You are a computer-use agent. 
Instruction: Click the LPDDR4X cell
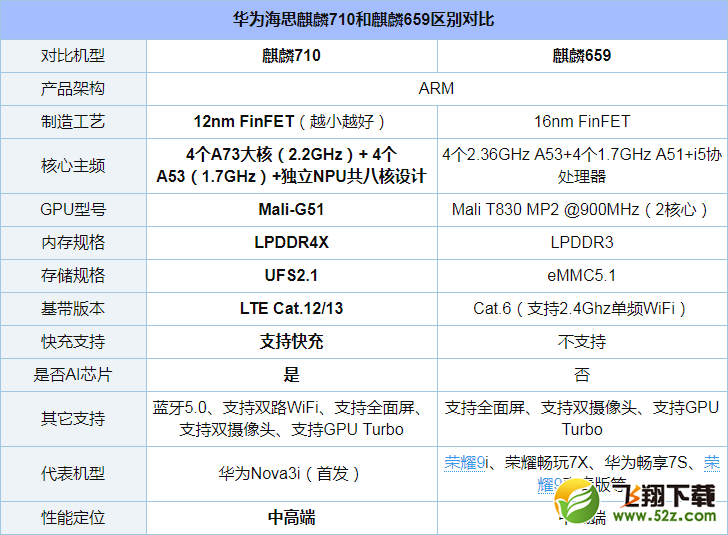pos(292,242)
